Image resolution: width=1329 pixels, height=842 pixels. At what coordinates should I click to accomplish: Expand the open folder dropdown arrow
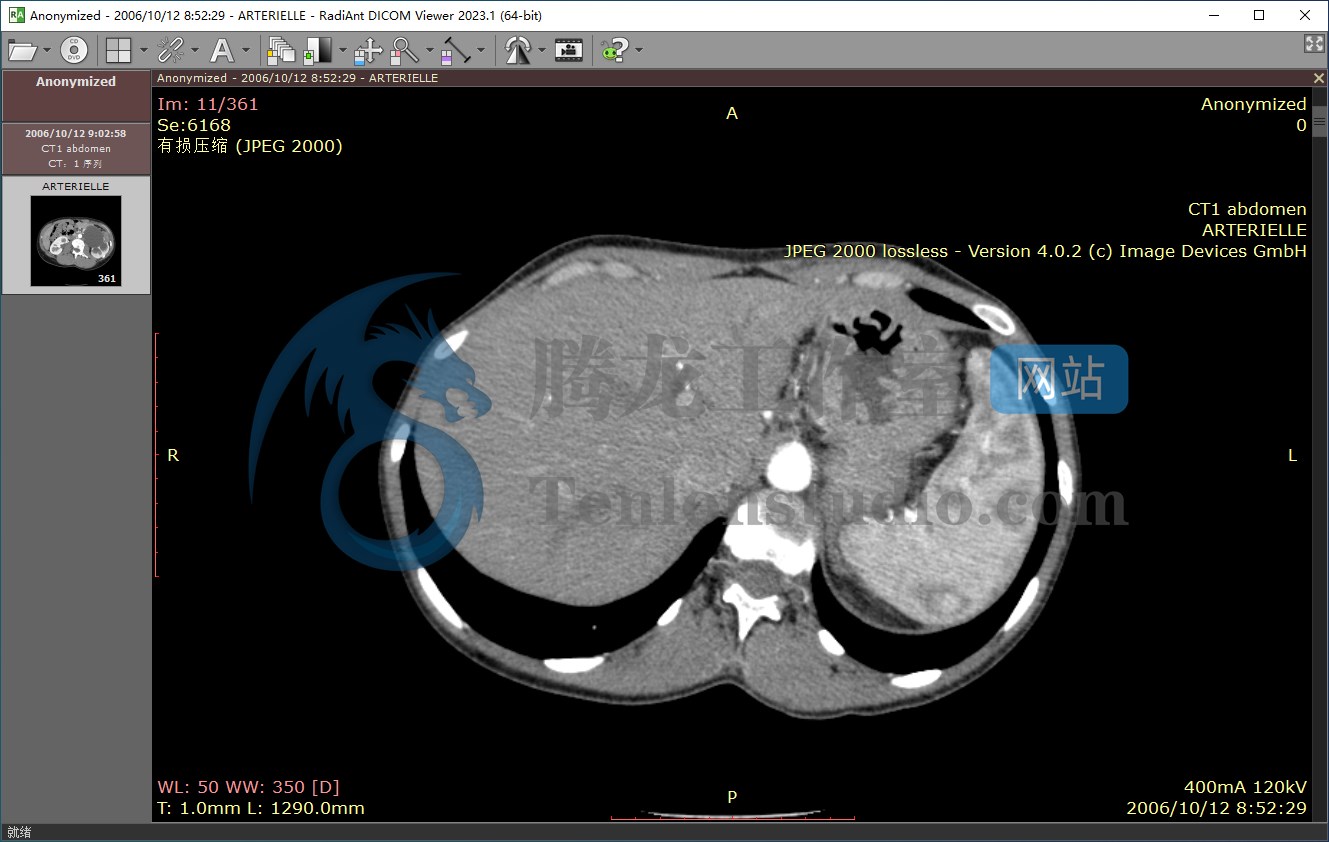[x=47, y=50]
